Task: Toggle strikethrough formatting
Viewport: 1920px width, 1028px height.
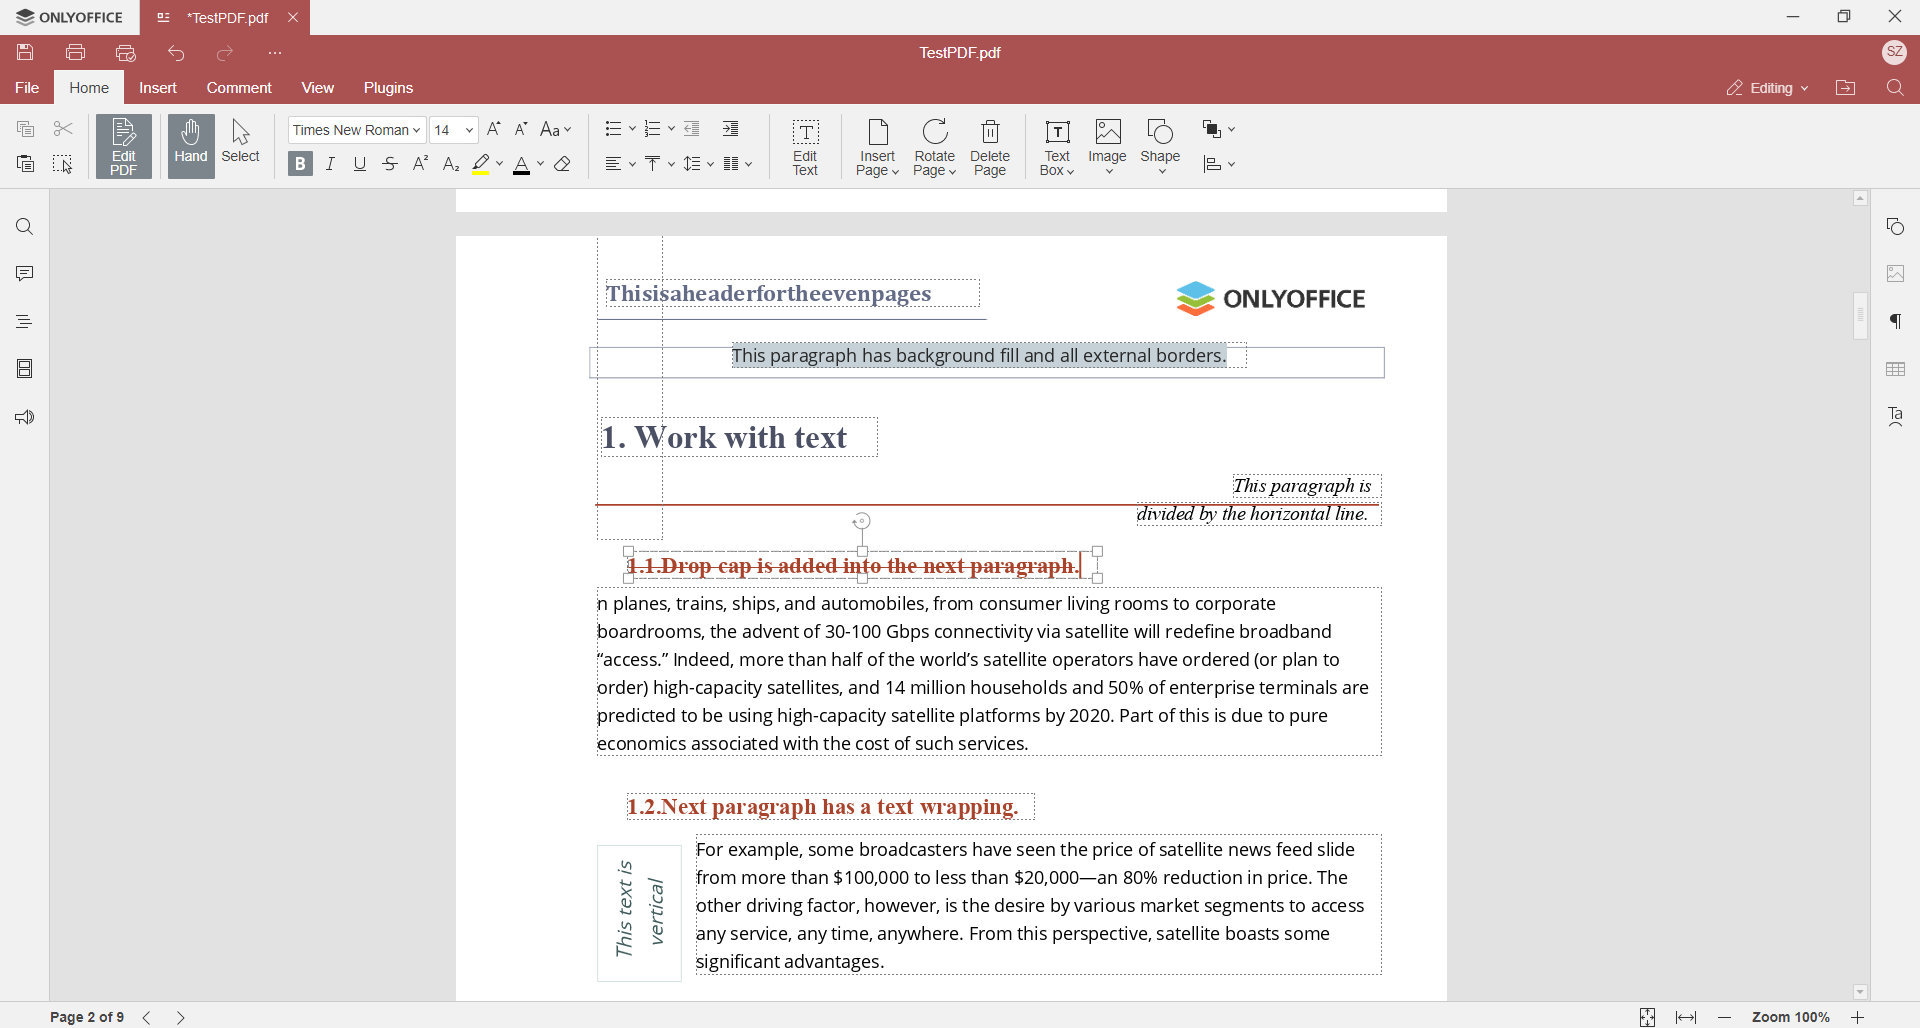Action: click(390, 163)
